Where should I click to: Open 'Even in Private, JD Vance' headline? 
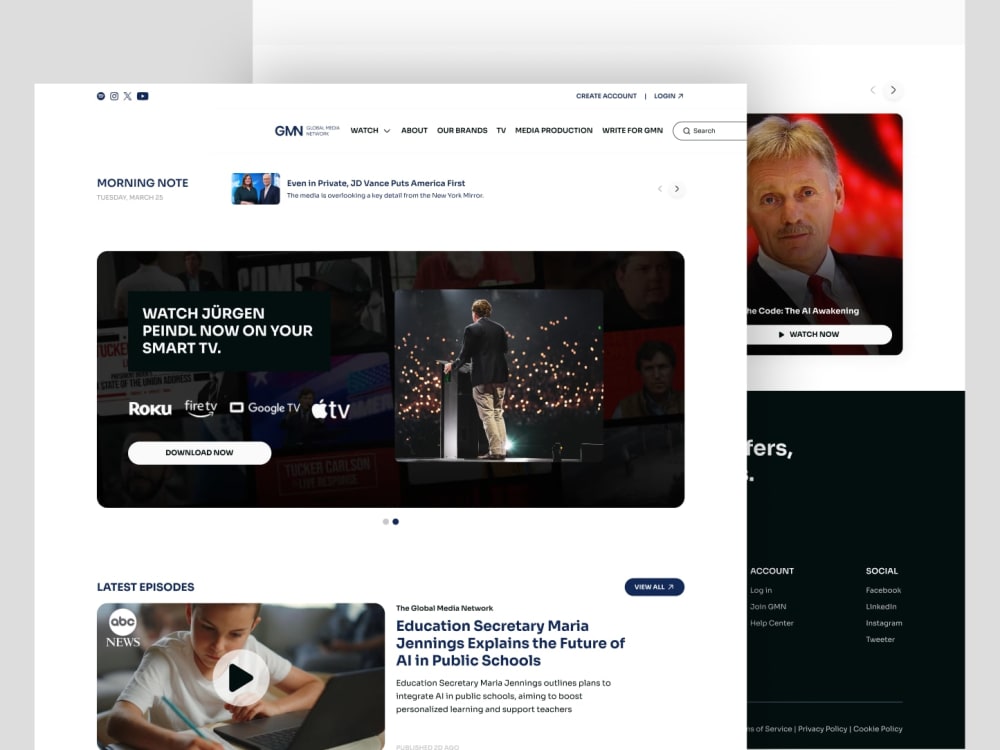pos(376,183)
